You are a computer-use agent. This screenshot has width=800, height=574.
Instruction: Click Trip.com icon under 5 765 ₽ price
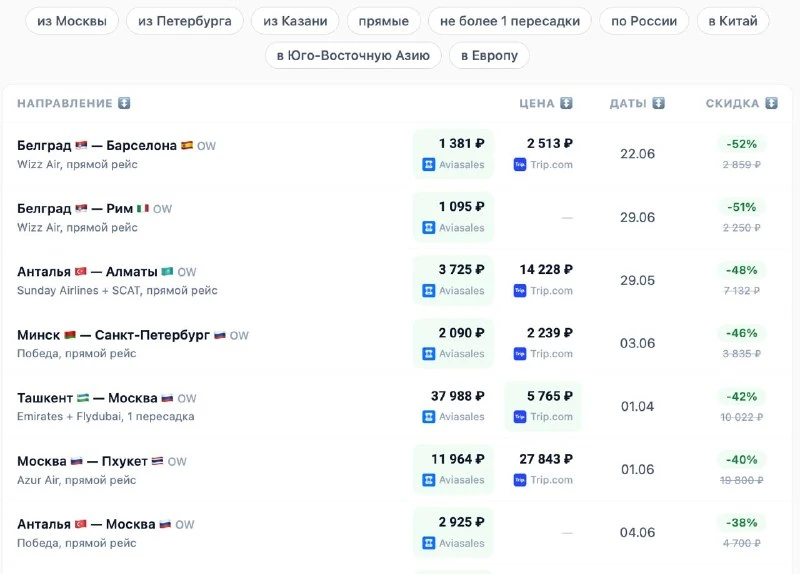(519, 417)
